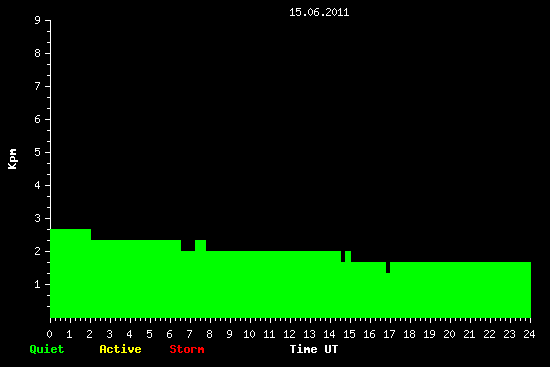Click hour 12 on the time axis
The width and height of the screenshot is (550, 367).
(289, 334)
